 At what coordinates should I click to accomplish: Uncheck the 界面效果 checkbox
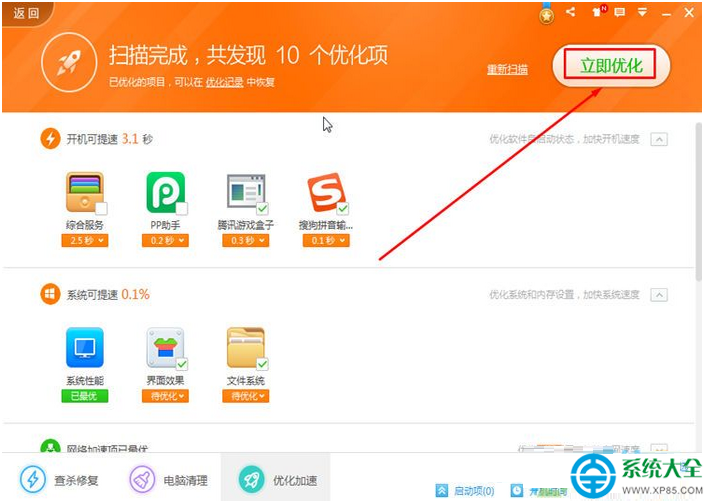tap(182, 364)
